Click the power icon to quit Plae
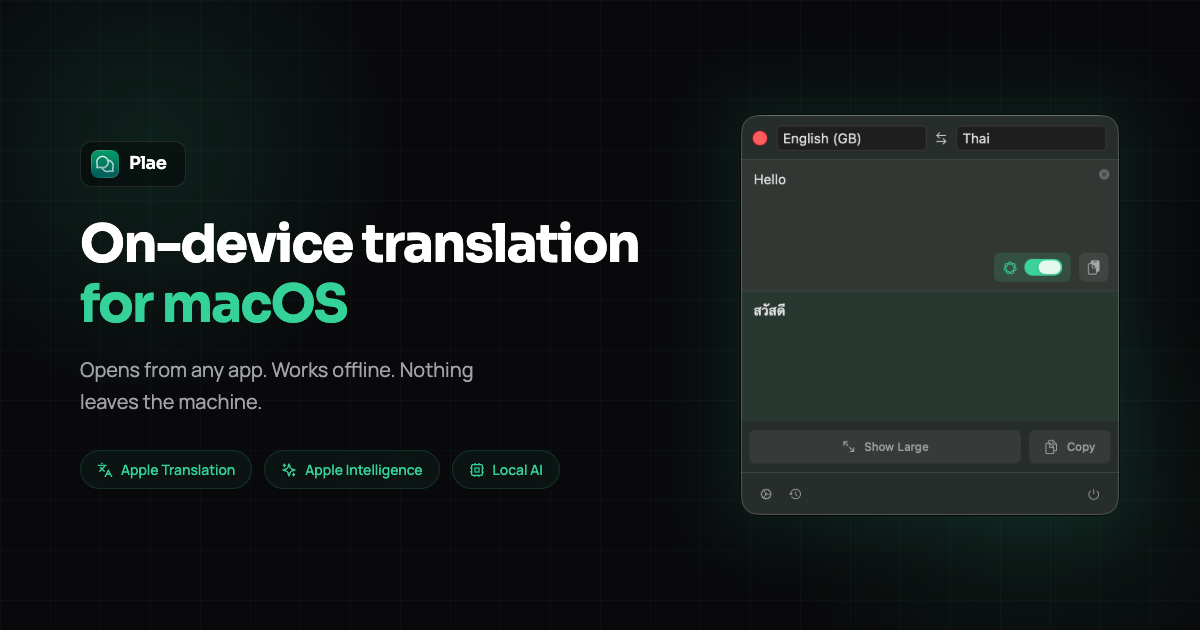Screen dimensions: 1200x630 click(1093, 493)
